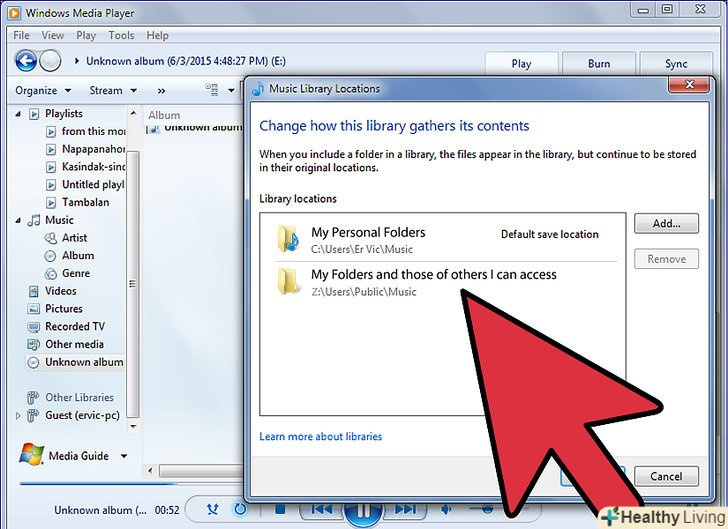Screen dimensions: 728x529
Task: Click the Unknown album disc icon
Action: 33,362
